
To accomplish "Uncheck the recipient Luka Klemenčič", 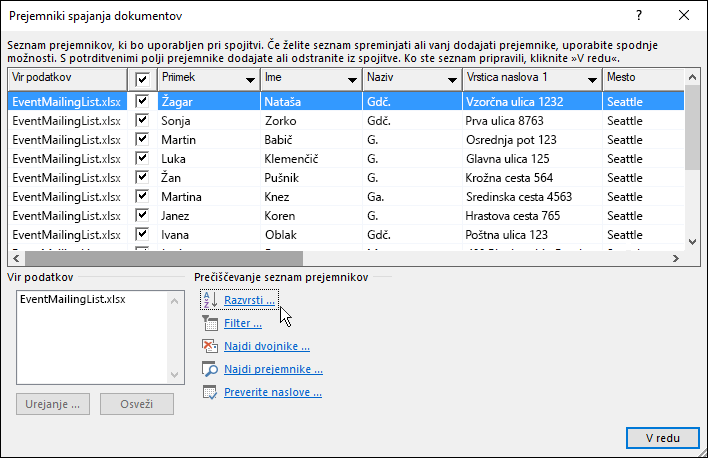I will pyautogui.click(x=142, y=158).
